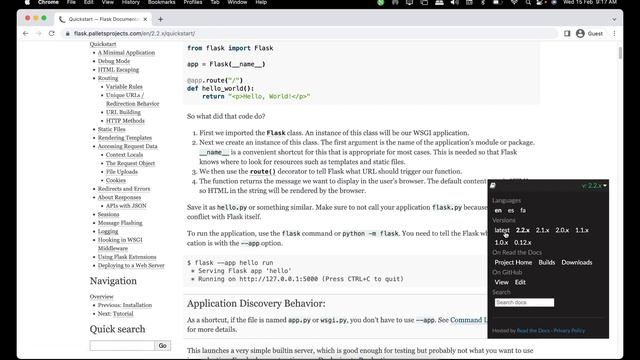Open the Privacy Policy link
The width and height of the screenshot is (640, 360).
(x=569, y=331)
